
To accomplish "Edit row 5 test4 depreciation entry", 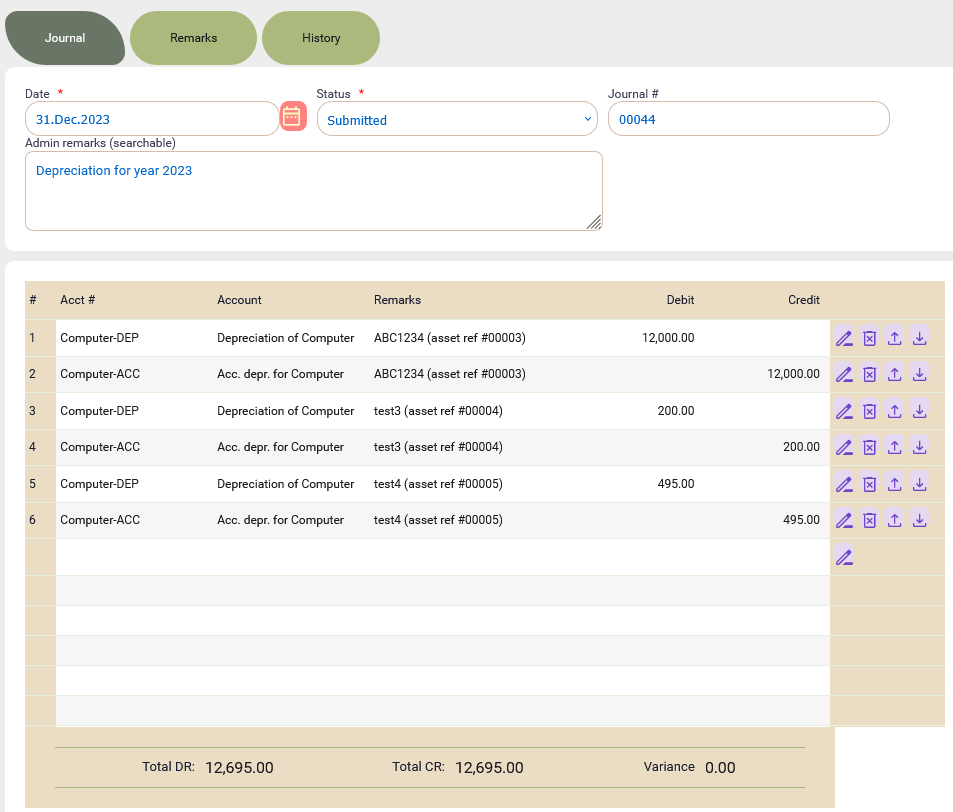I will pyautogui.click(x=844, y=484).
